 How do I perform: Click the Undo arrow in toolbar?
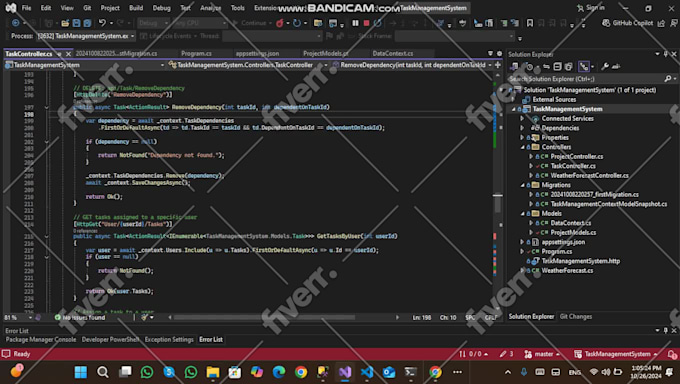[x=102, y=23]
